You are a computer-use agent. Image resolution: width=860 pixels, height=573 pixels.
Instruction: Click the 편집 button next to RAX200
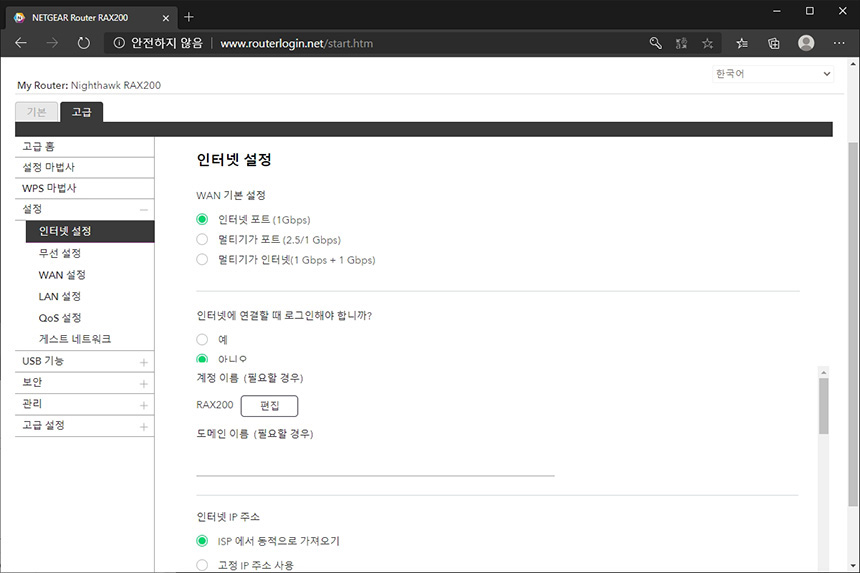point(269,406)
